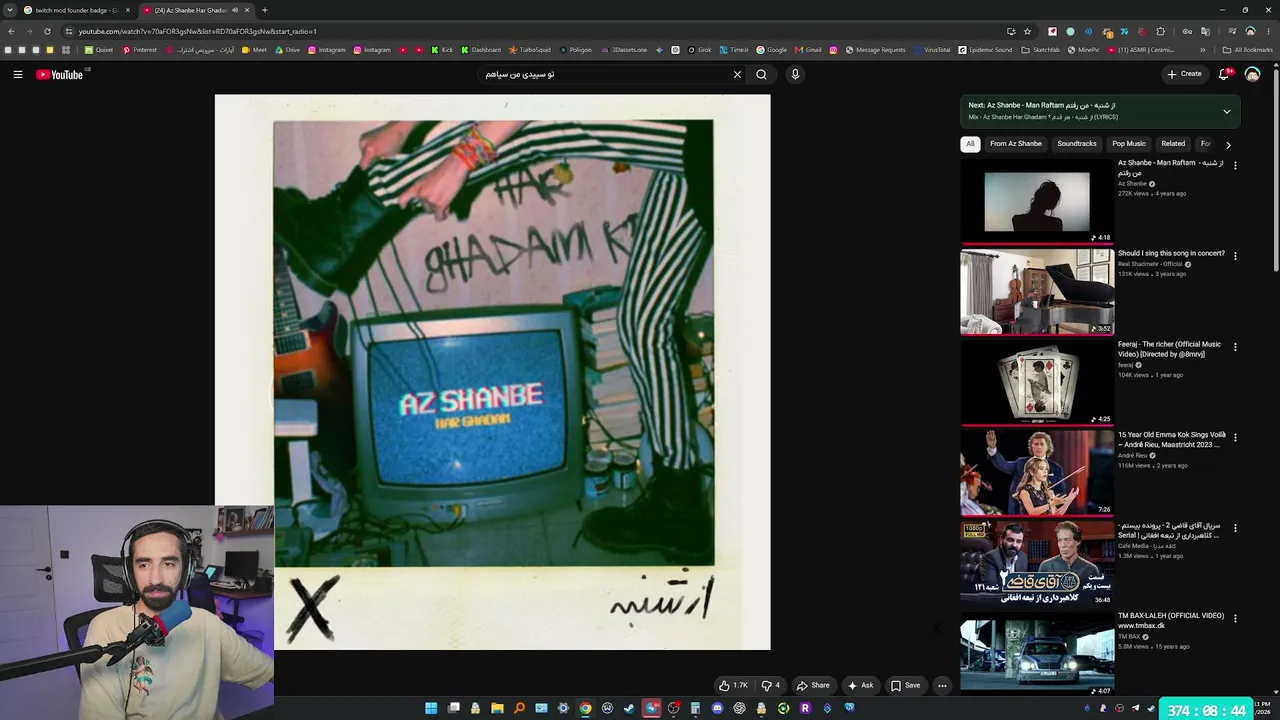Open menu for TM BAX-LALEH video

(x=1235, y=618)
